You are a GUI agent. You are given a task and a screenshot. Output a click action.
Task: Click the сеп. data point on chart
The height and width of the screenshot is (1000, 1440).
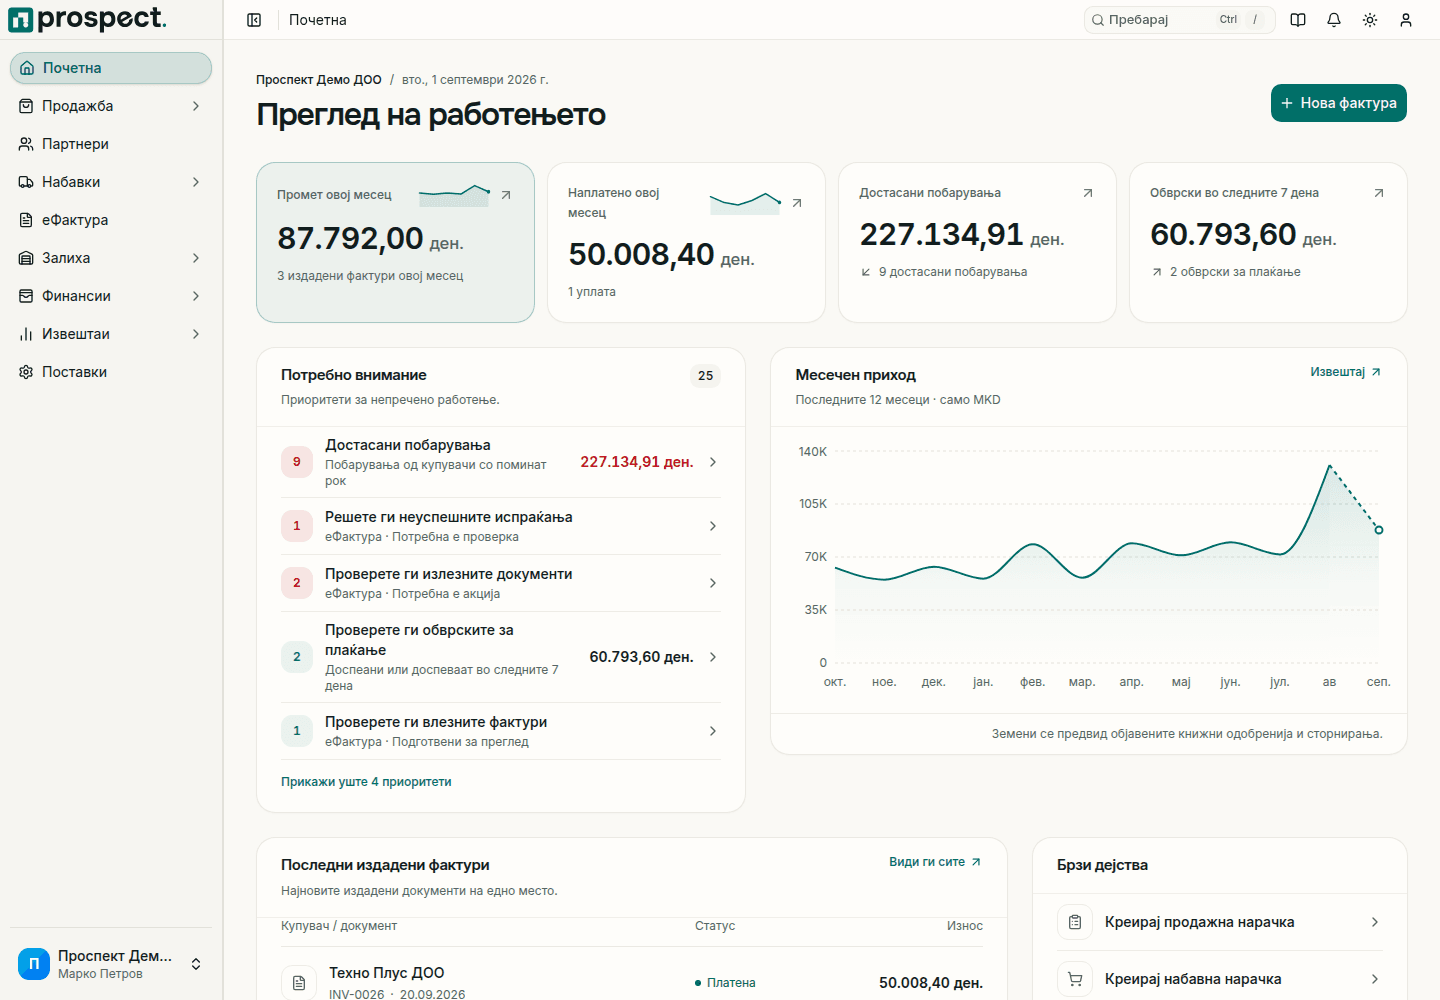pos(1379,530)
